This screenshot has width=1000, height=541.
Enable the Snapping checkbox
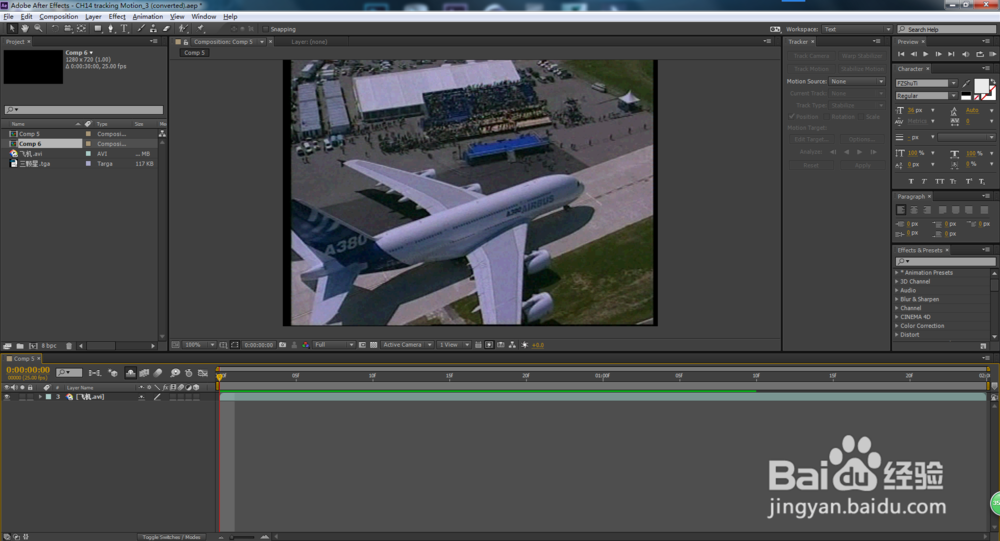[266, 29]
